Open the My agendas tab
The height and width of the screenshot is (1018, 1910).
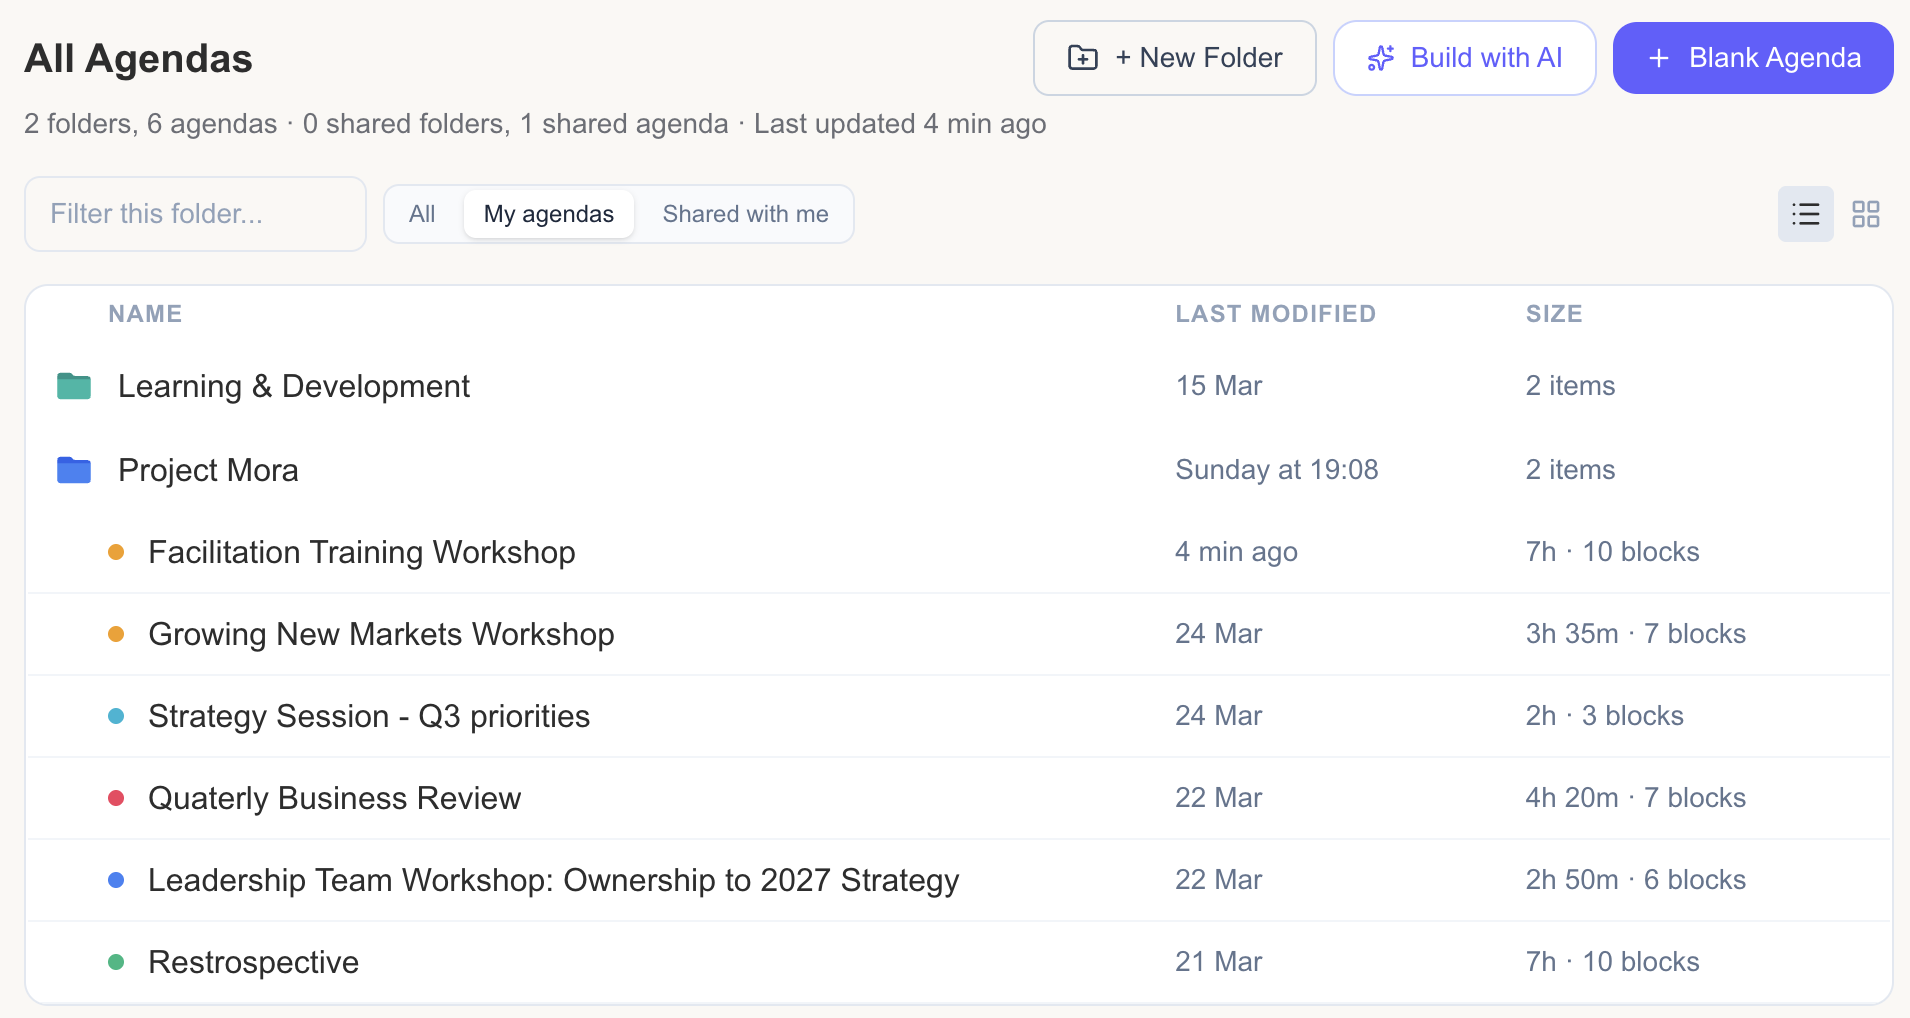[548, 213]
